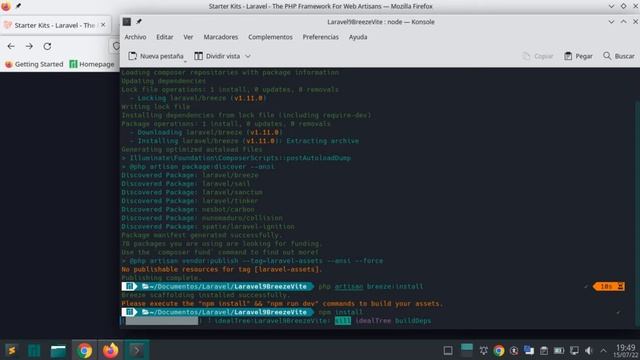This screenshot has width=640, height=360.
Task: Minimize the Konsole window
Action: [x=611, y=22]
